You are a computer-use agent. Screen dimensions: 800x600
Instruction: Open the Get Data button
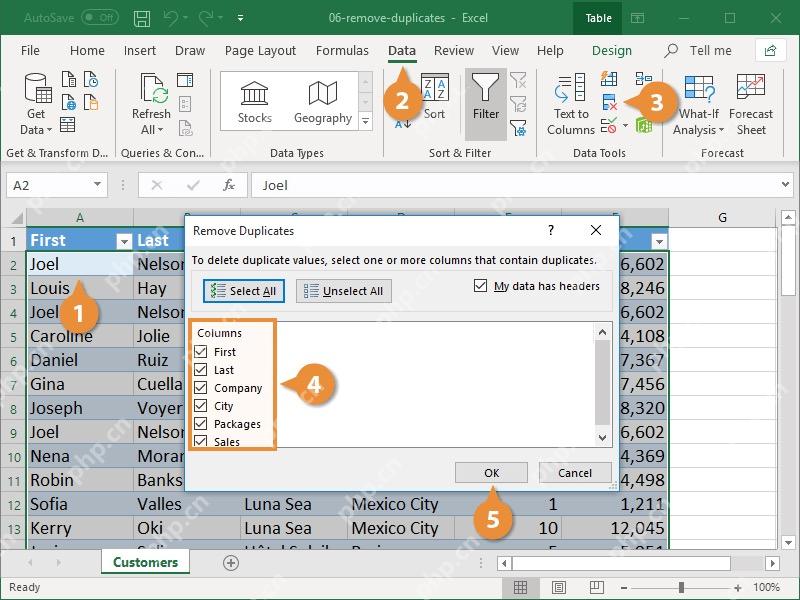(36, 104)
